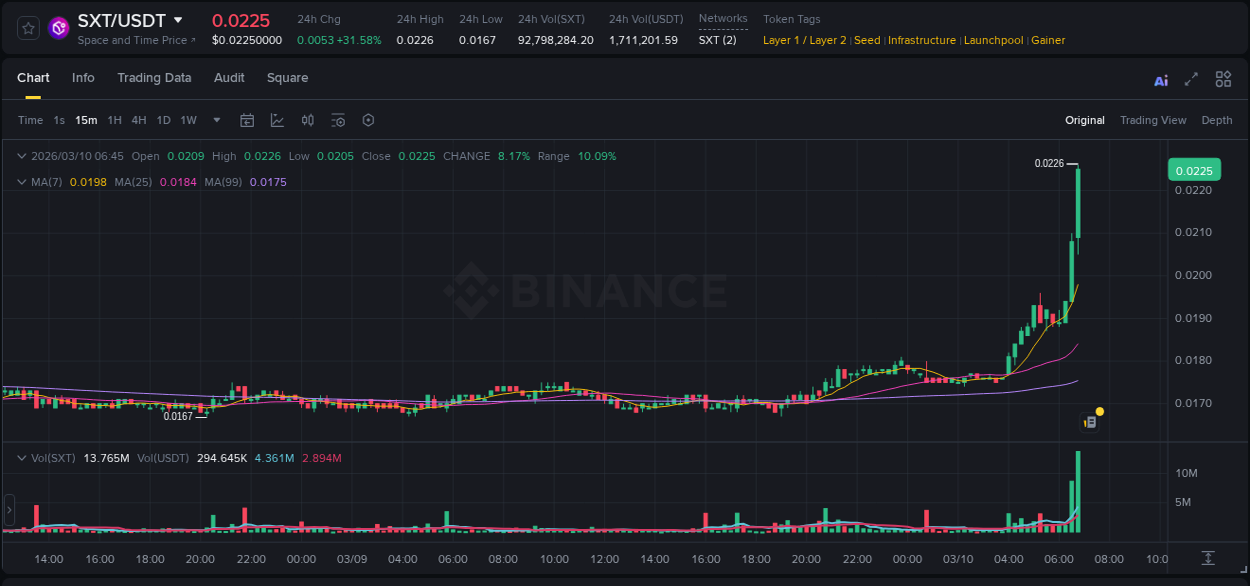Click the Ai analysis icon
Viewport: 1250px width, 586px height.
(1161, 78)
